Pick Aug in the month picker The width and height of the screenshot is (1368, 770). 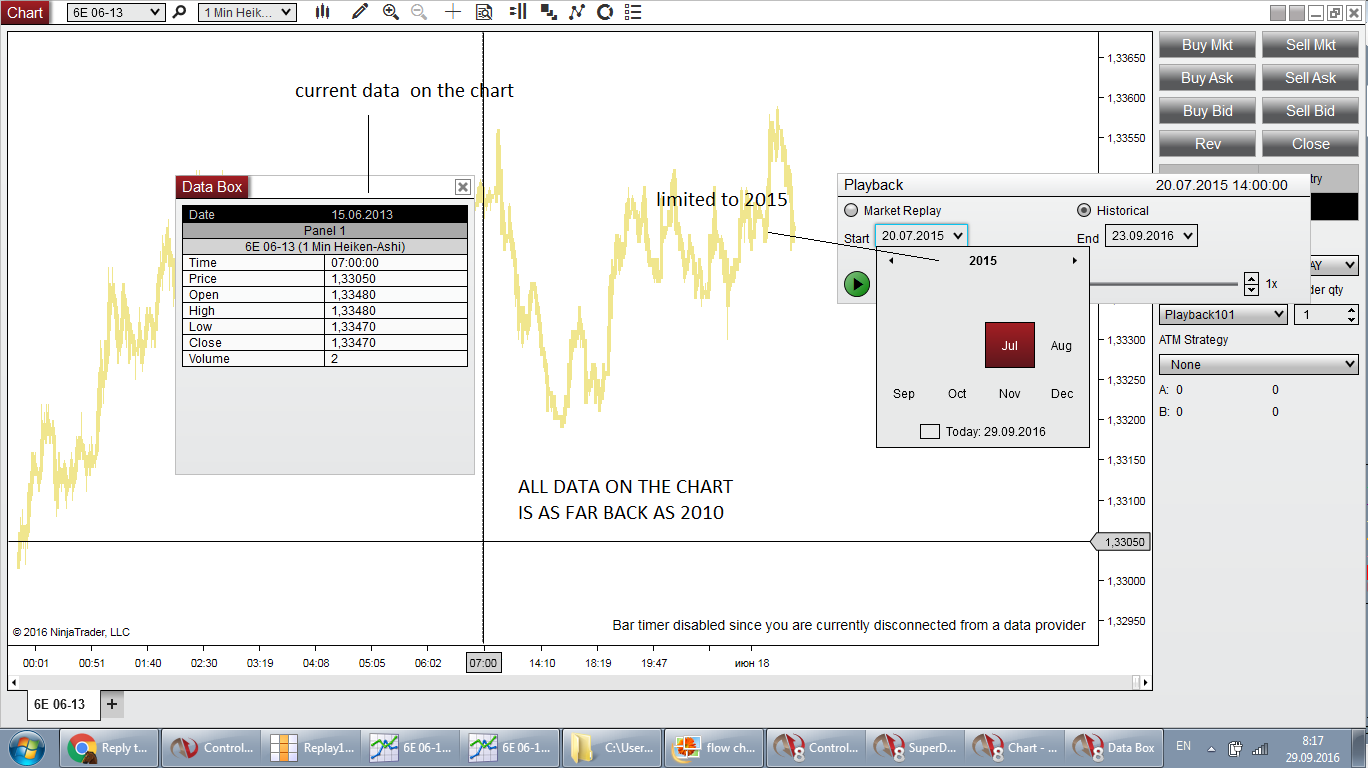pyautogui.click(x=1061, y=346)
